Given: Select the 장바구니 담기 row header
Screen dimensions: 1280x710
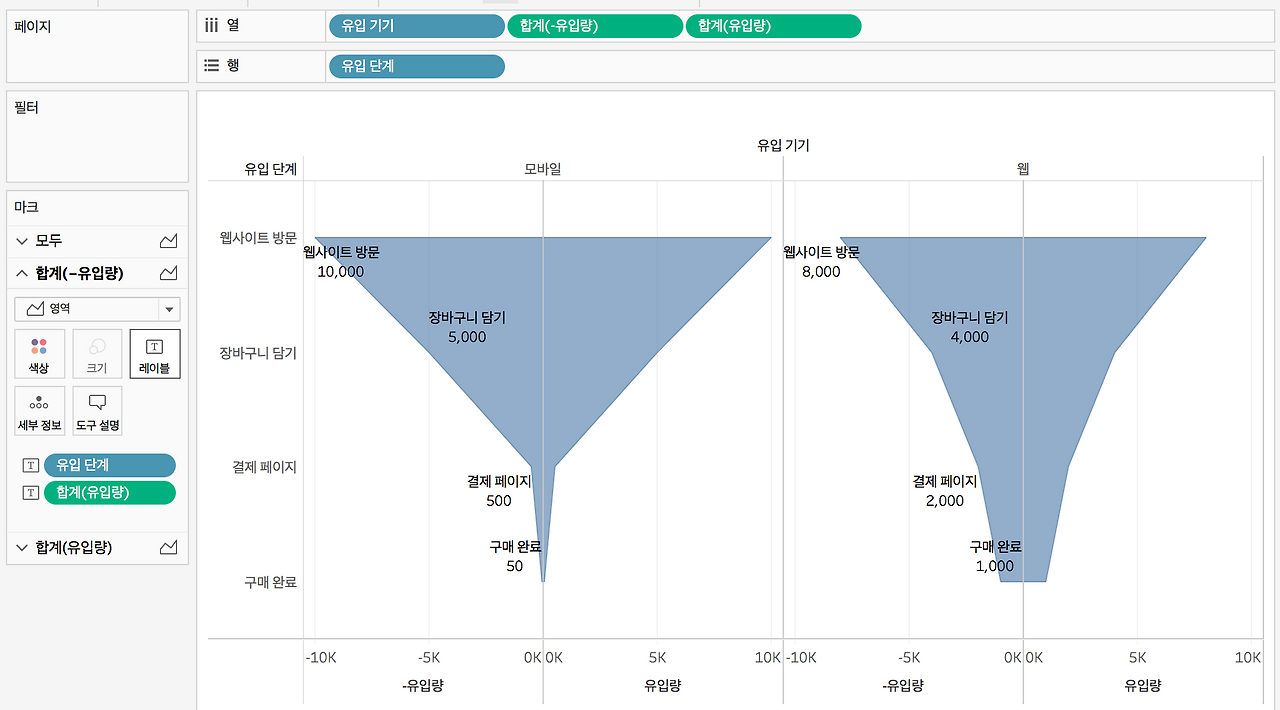Looking at the screenshot, I should pos(258,353).
